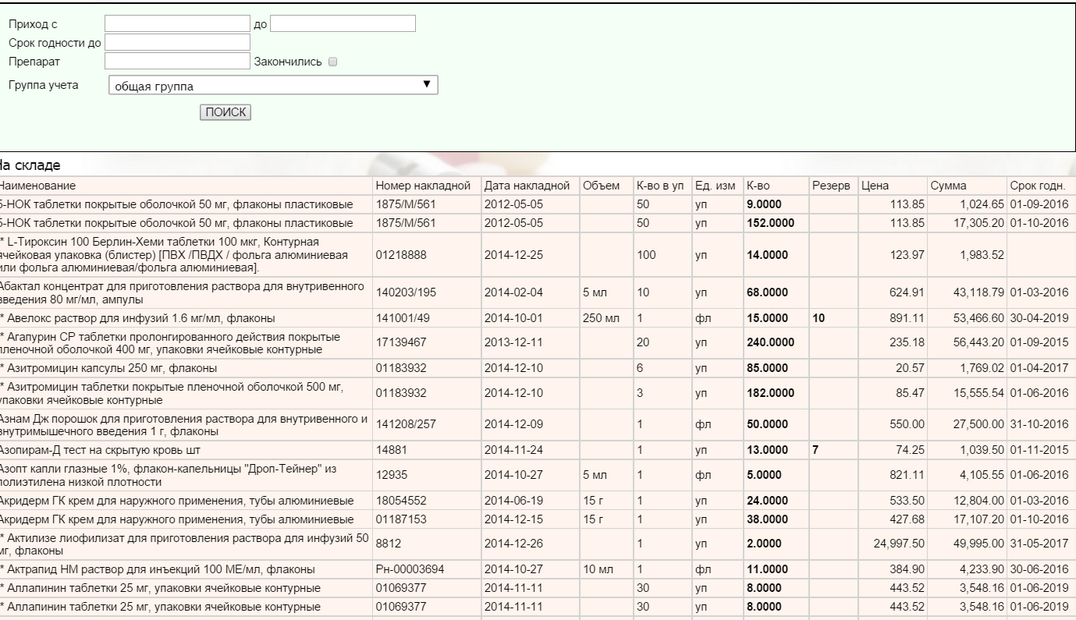Click the 'Объем' column header
The height and width of the screenshot is (620, 1076).
[601, 185]
